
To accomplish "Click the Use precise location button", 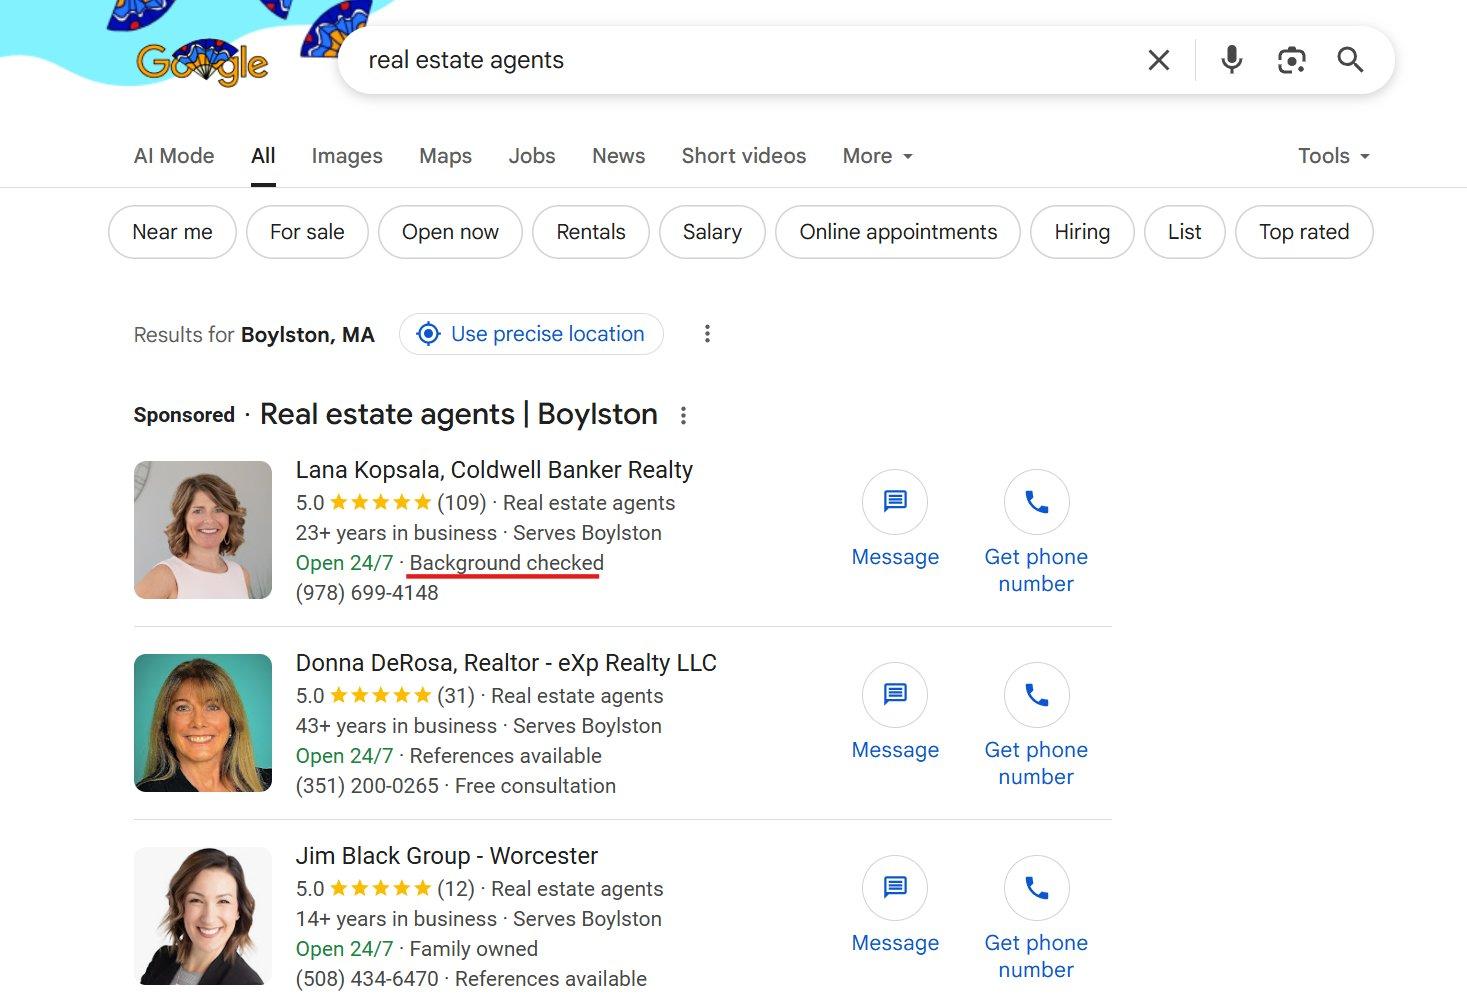I will coord(531,334).
